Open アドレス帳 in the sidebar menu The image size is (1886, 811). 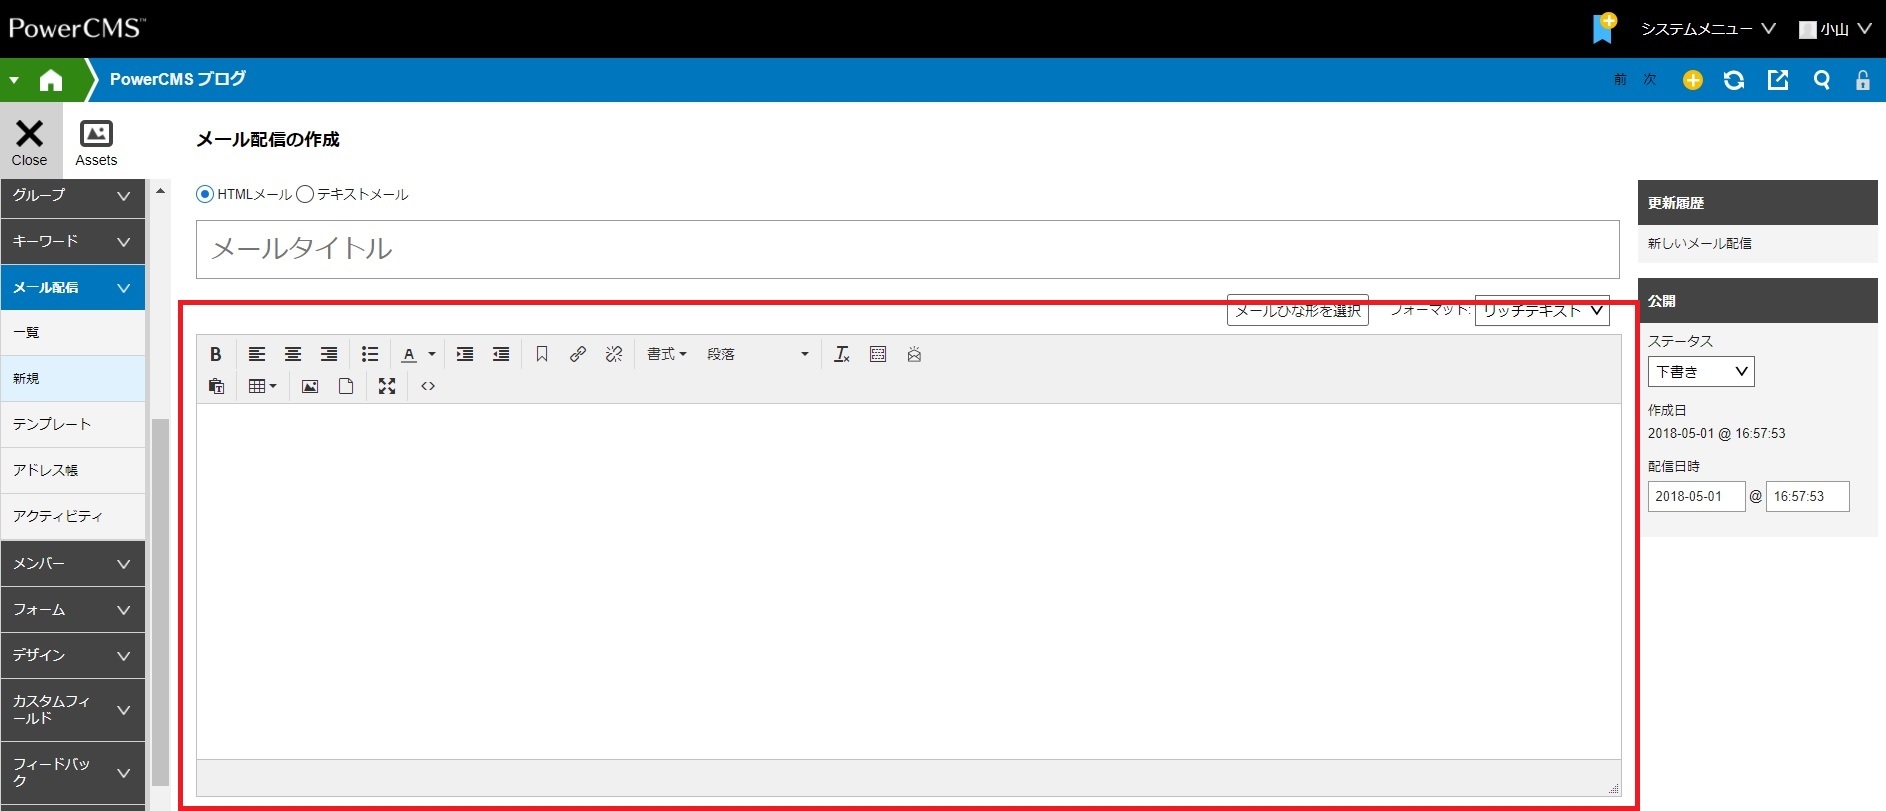(73, 470)
